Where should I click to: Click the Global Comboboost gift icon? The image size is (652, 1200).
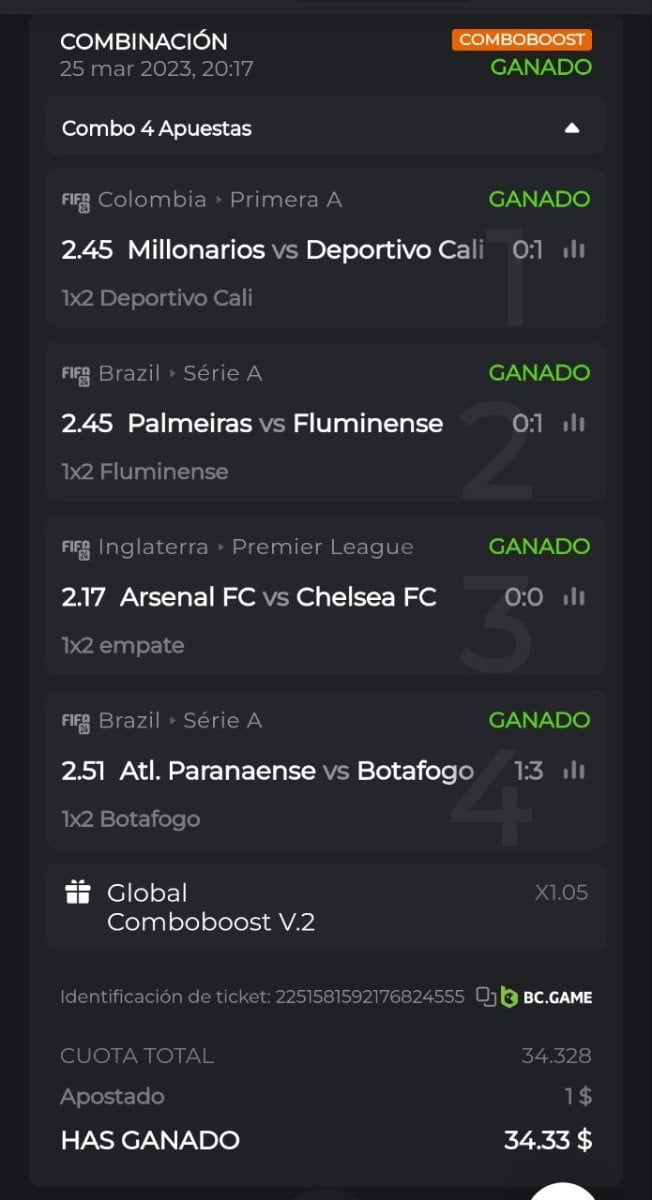(x=78, y=893)
